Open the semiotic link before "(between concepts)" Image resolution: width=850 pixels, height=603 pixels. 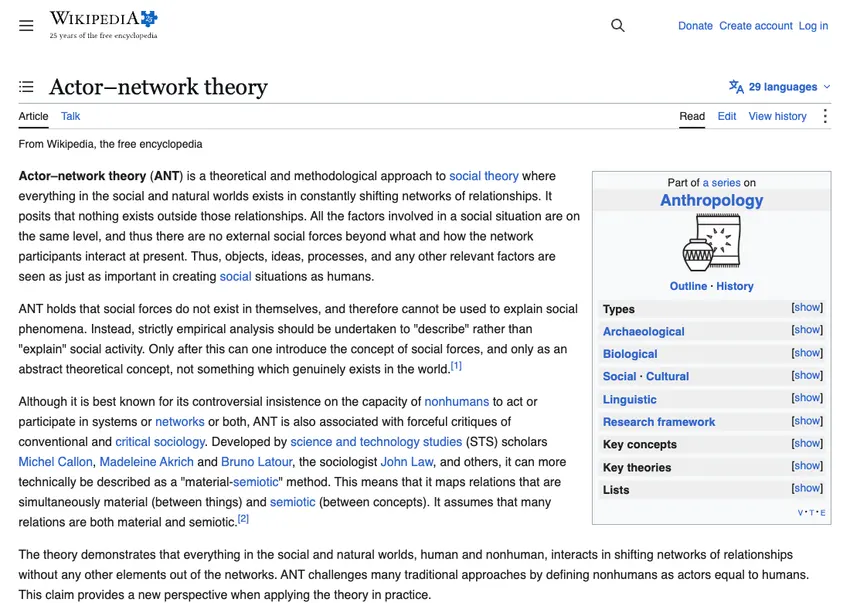coord(292,502)
